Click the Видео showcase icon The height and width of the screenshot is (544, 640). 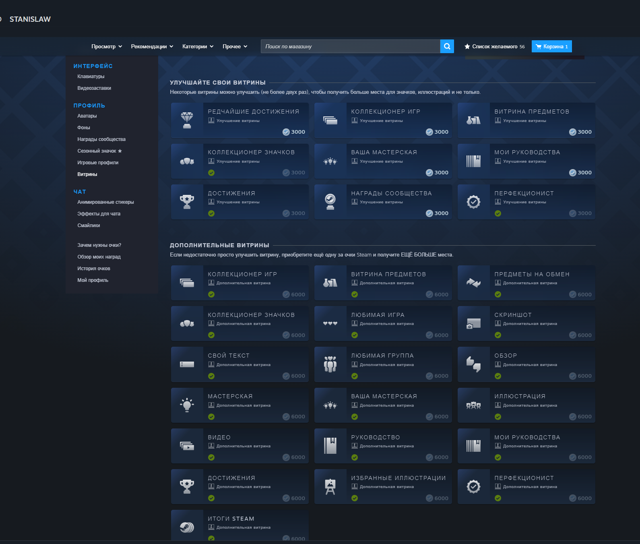[187, 446]
